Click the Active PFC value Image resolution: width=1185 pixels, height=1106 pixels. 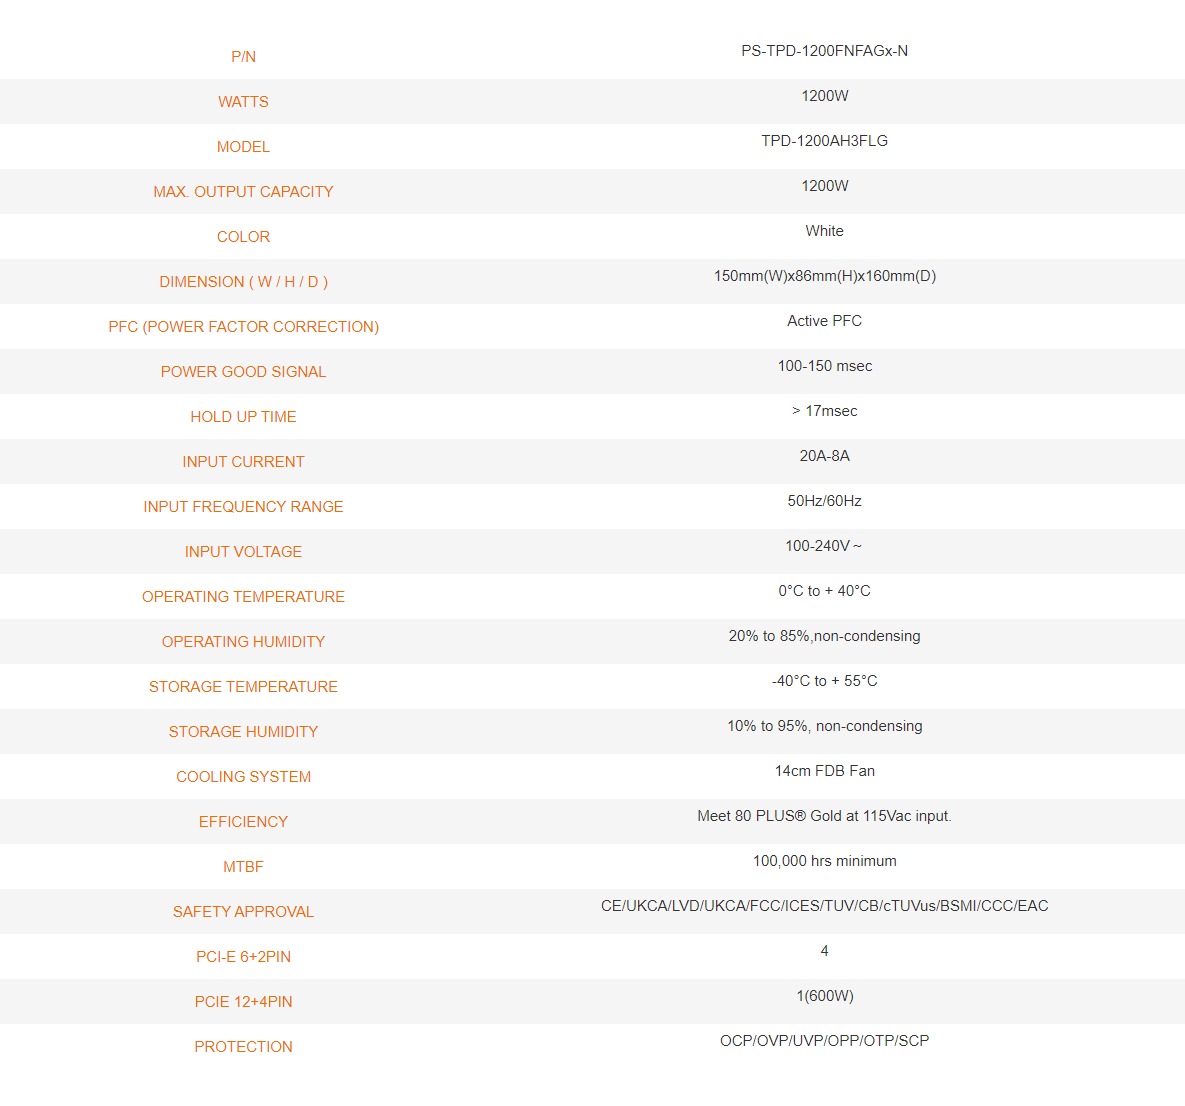[x=825, y=321]
